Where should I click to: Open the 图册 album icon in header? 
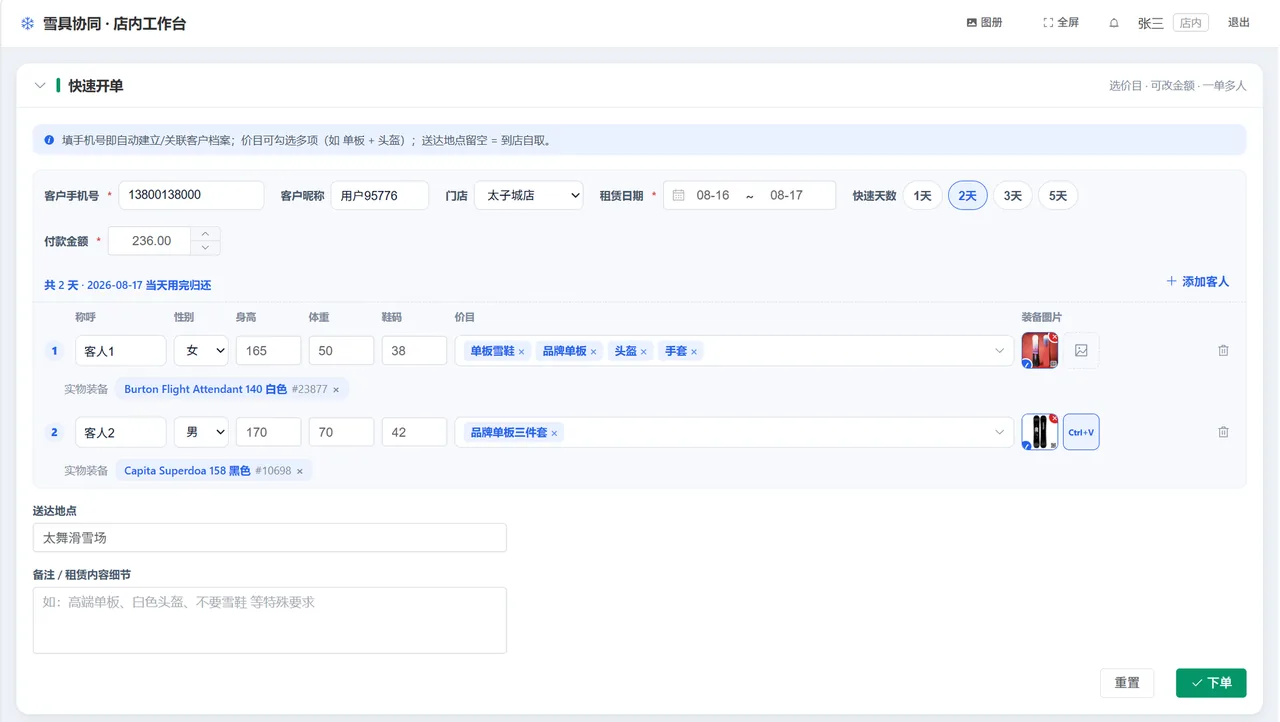point(971,22)
